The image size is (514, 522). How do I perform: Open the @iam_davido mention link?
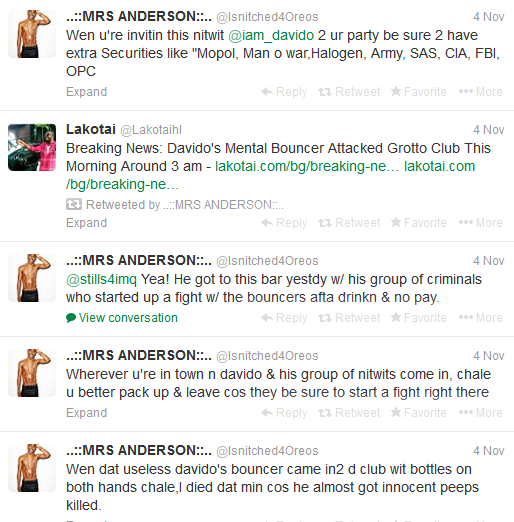click(271, 35)
